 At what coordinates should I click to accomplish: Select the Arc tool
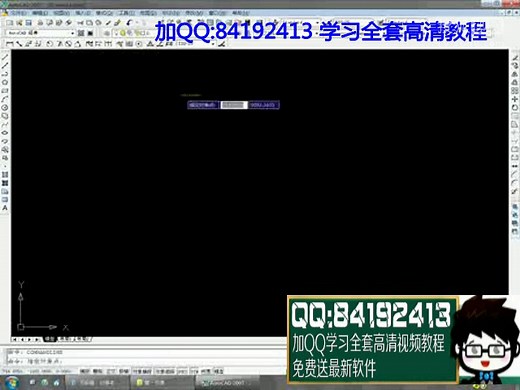point(5,99)
